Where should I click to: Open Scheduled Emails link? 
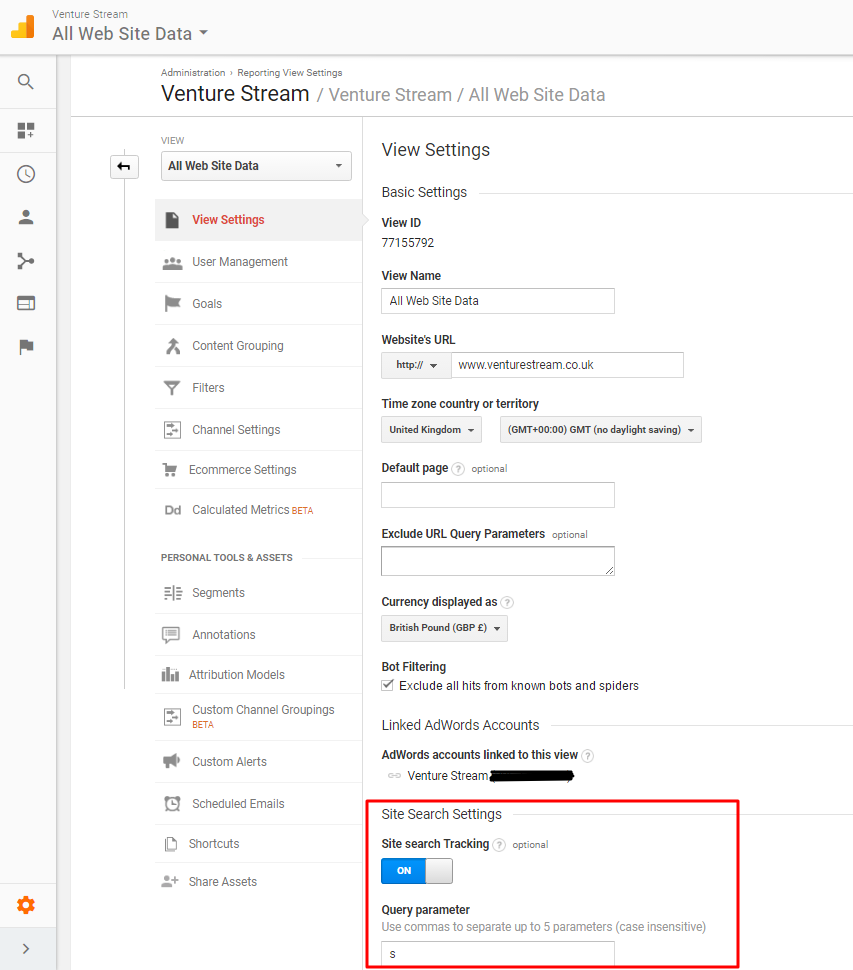pyautogui.click(x=238, y=804)
